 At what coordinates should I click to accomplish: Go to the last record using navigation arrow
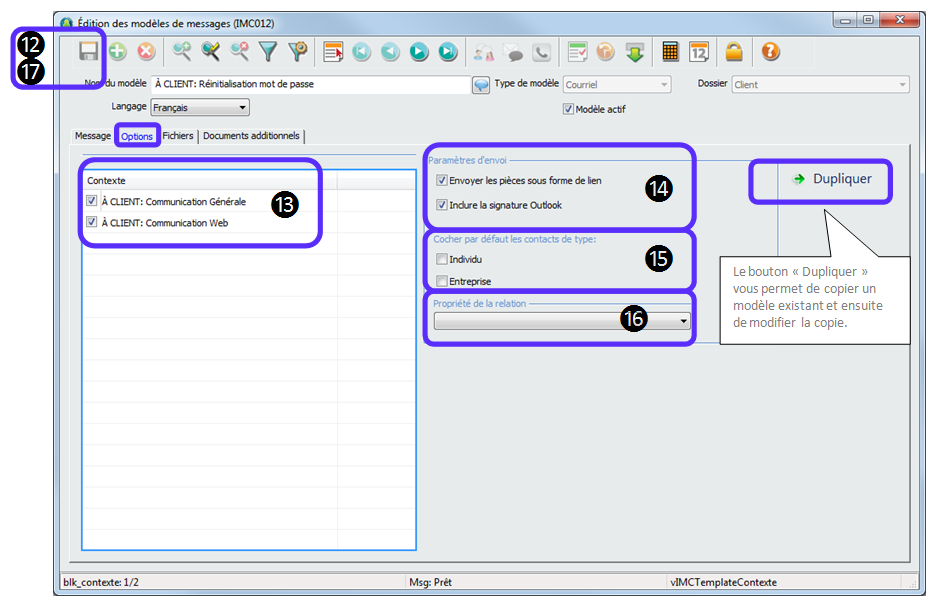(x=447, y=52)
